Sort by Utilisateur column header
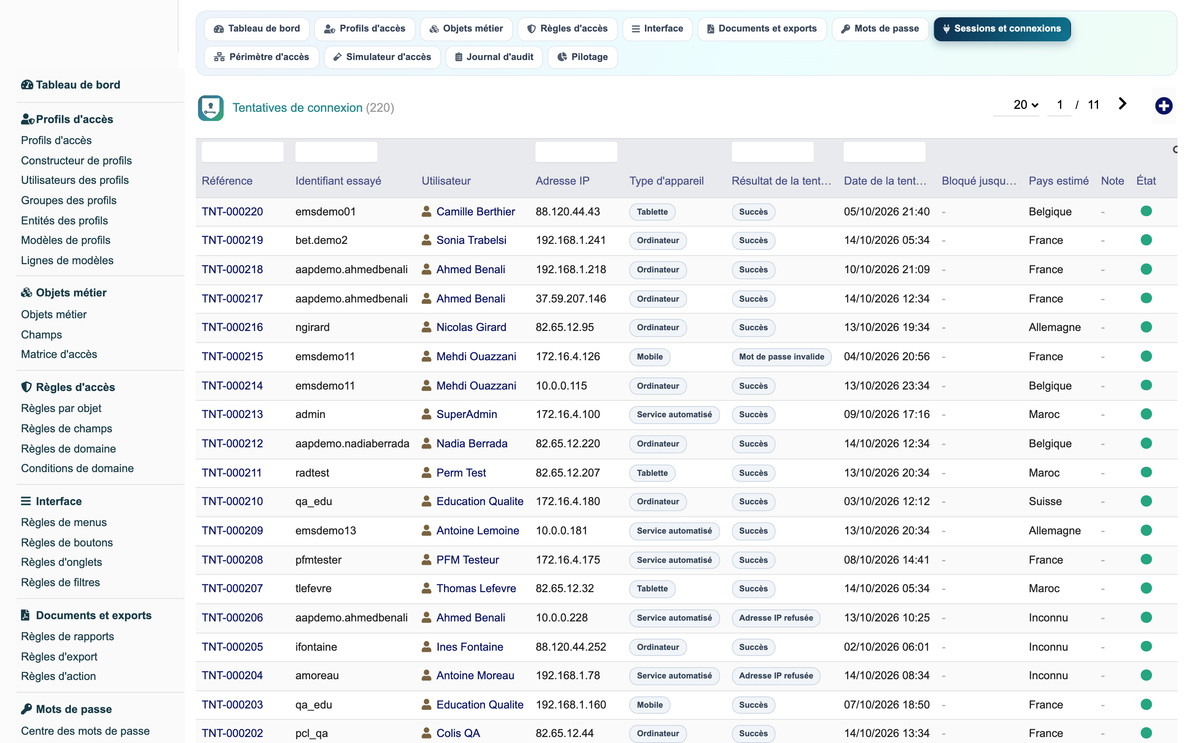The height and width of the screenshot is (743, 1200). click(446, 182)
